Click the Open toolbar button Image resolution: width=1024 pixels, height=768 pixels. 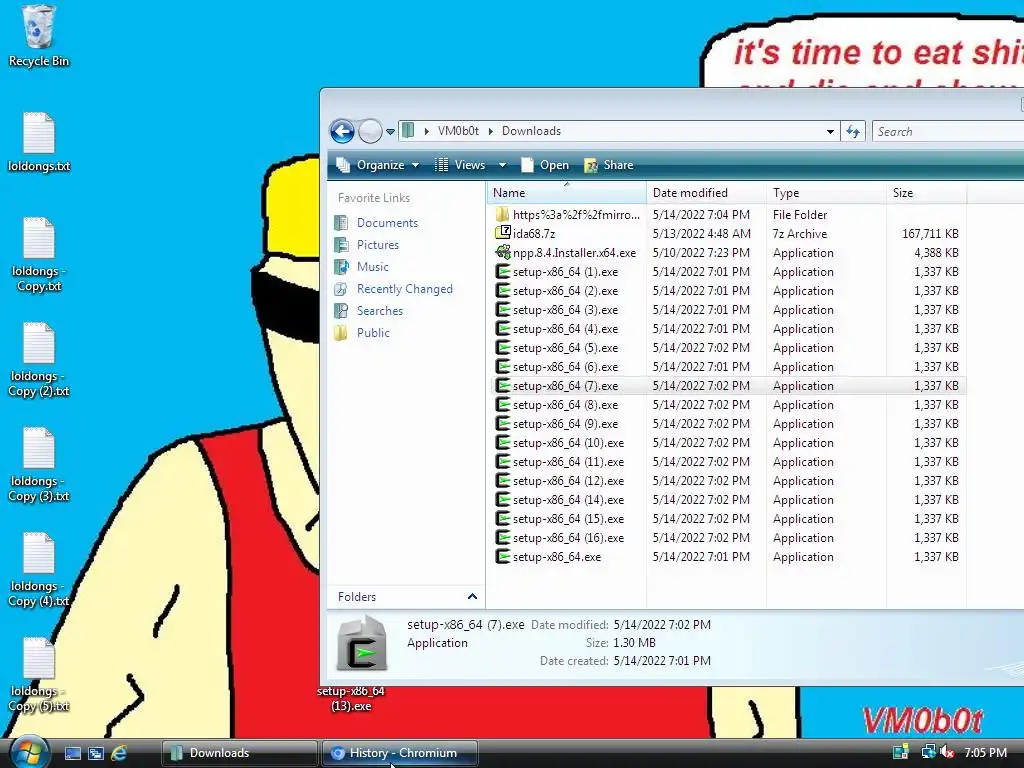(545, 165)
